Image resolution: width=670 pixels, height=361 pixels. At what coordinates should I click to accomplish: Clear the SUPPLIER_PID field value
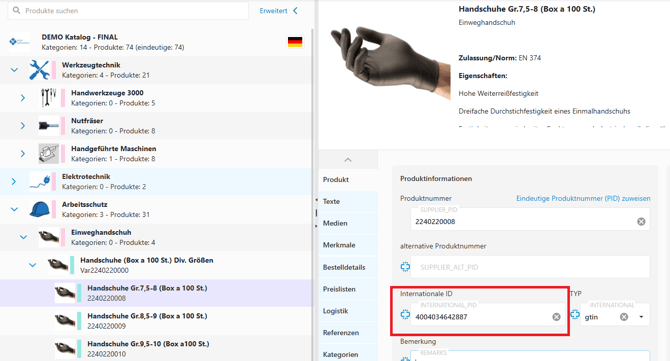coord(641,221)
